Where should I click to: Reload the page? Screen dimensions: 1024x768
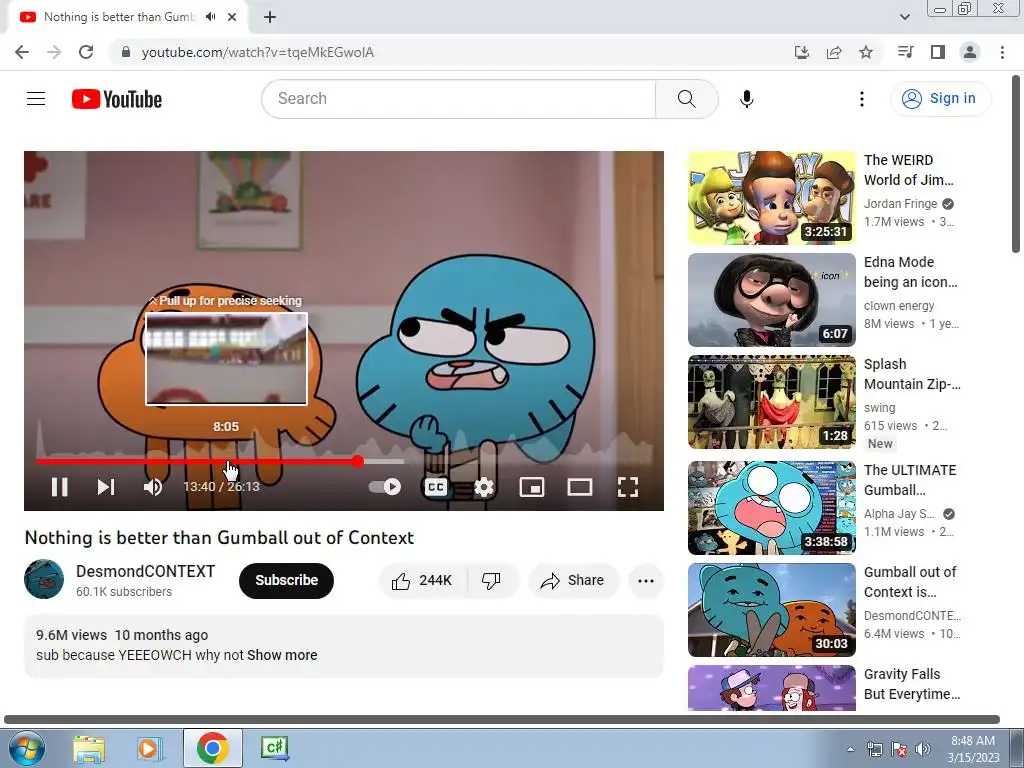86,52
